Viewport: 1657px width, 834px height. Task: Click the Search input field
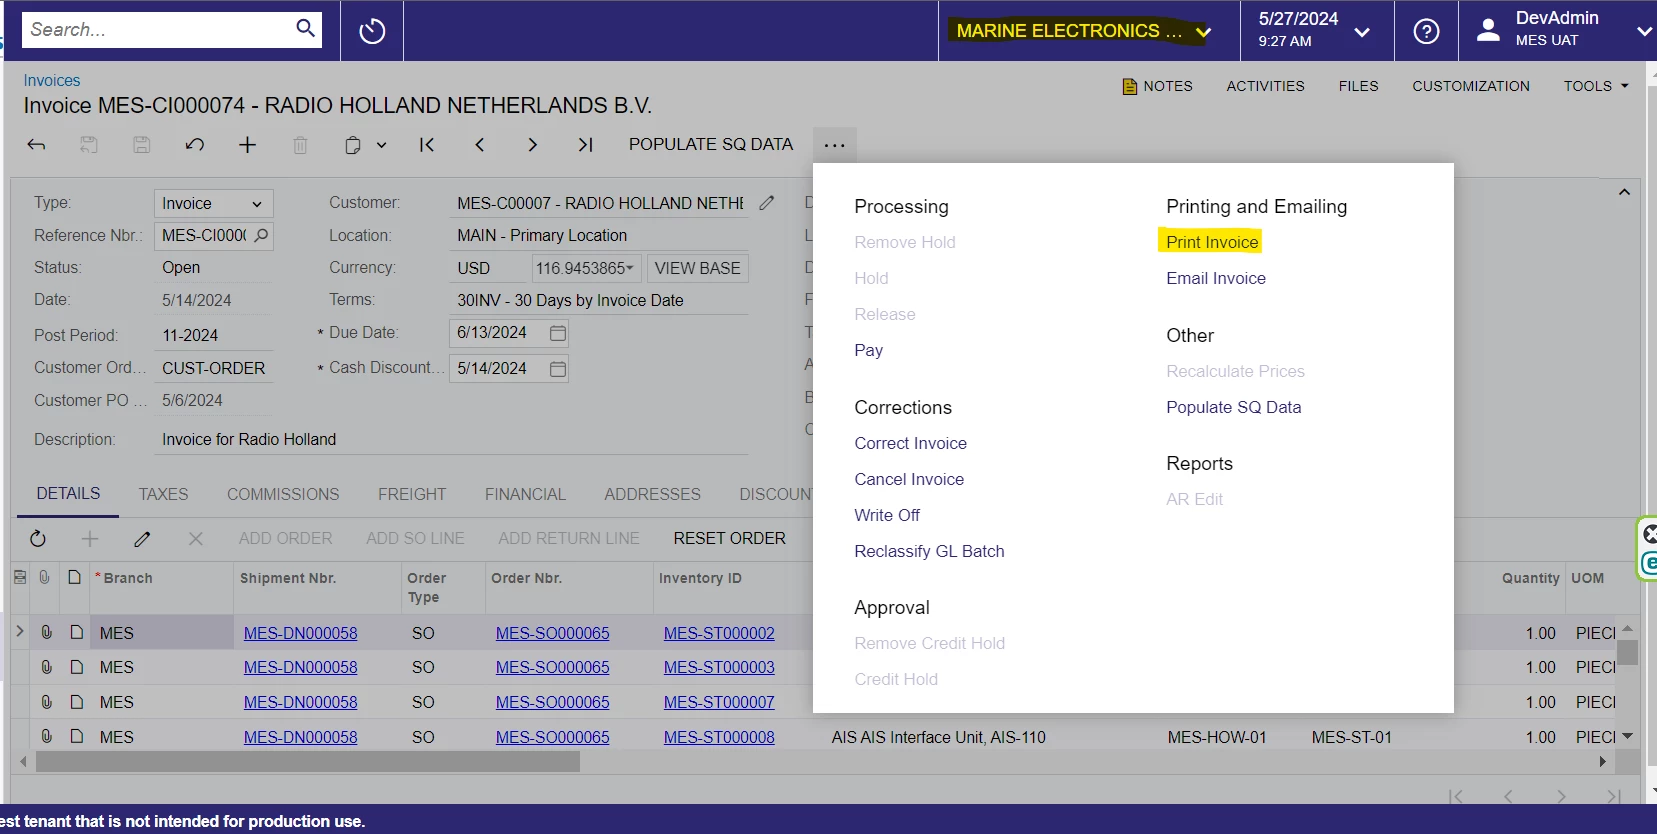[x=160, y=29]
